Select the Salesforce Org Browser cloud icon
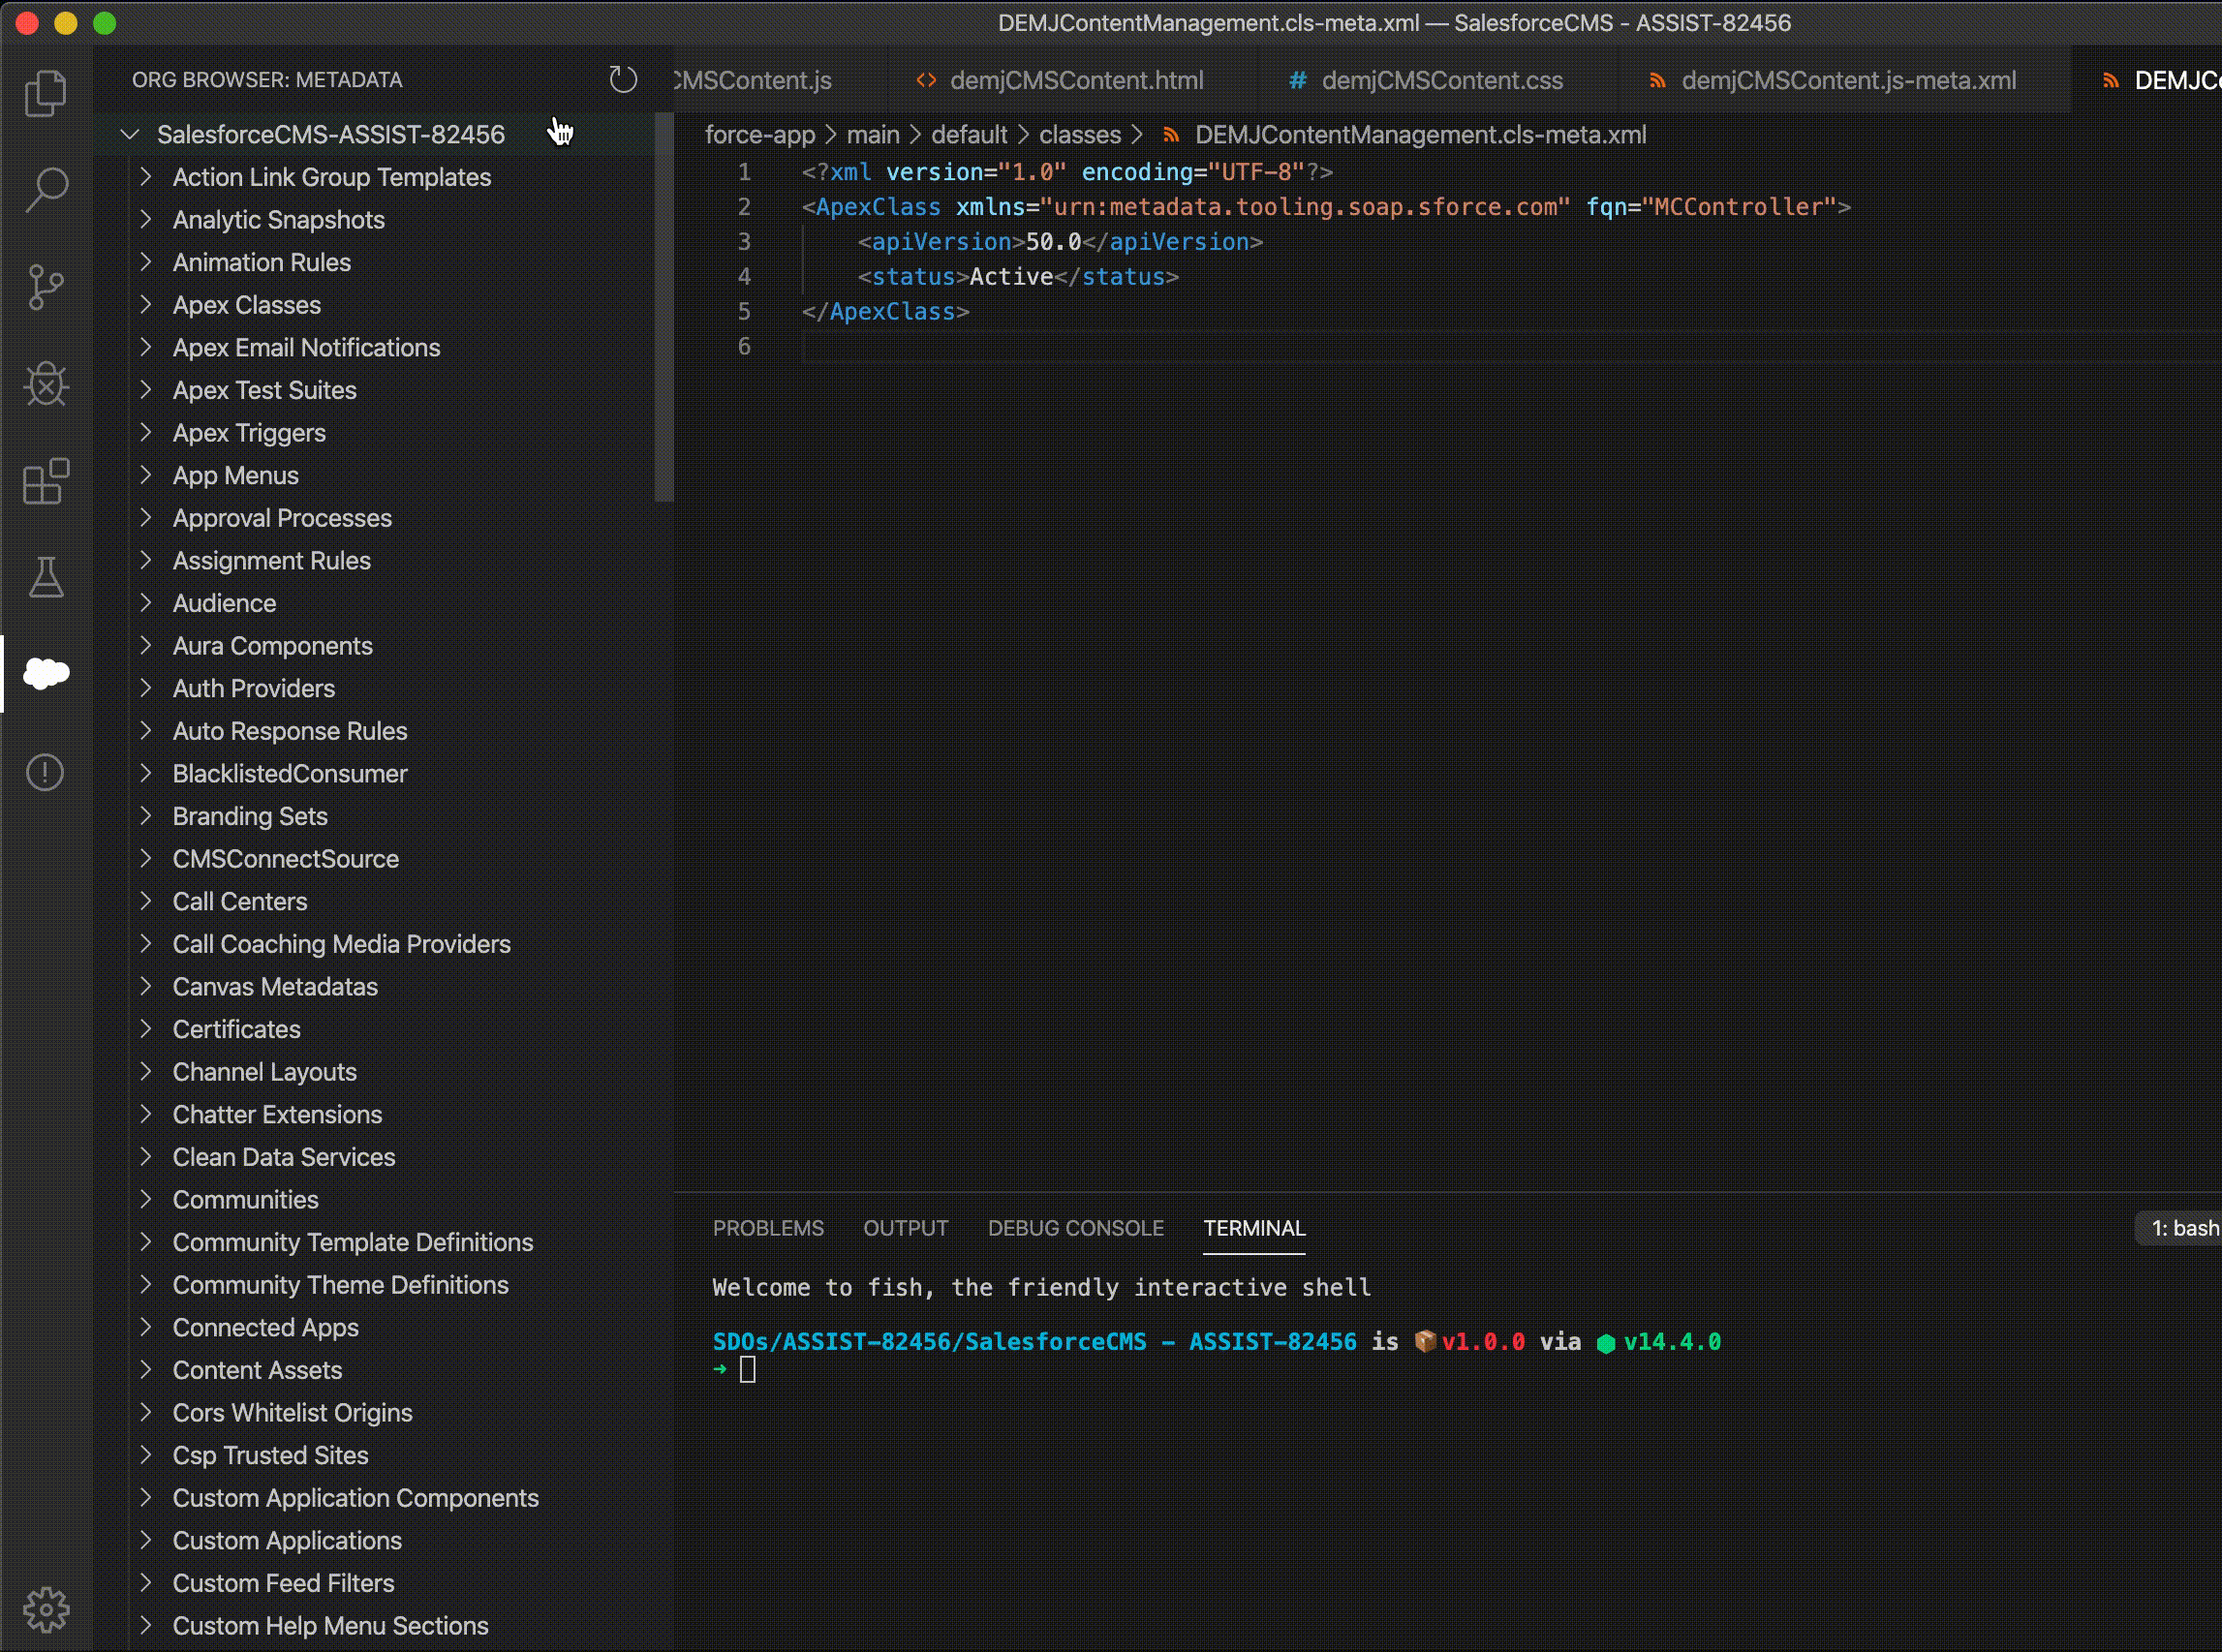Viewport: 2222px width, 1652px height. pyautogui.click(x=45, y=673)
